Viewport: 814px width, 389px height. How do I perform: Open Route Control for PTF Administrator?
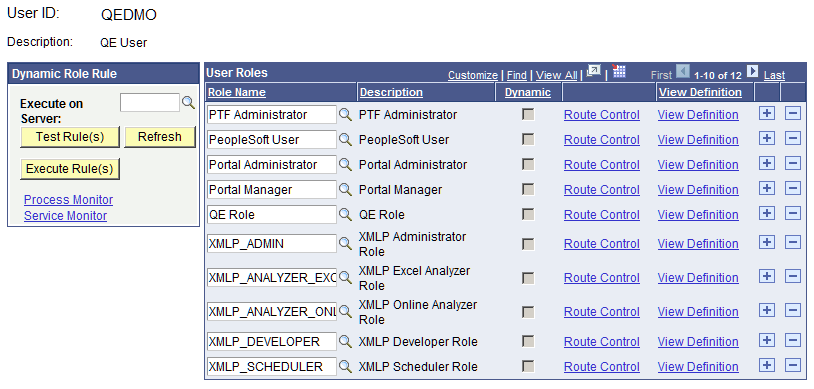pos(602,115)
